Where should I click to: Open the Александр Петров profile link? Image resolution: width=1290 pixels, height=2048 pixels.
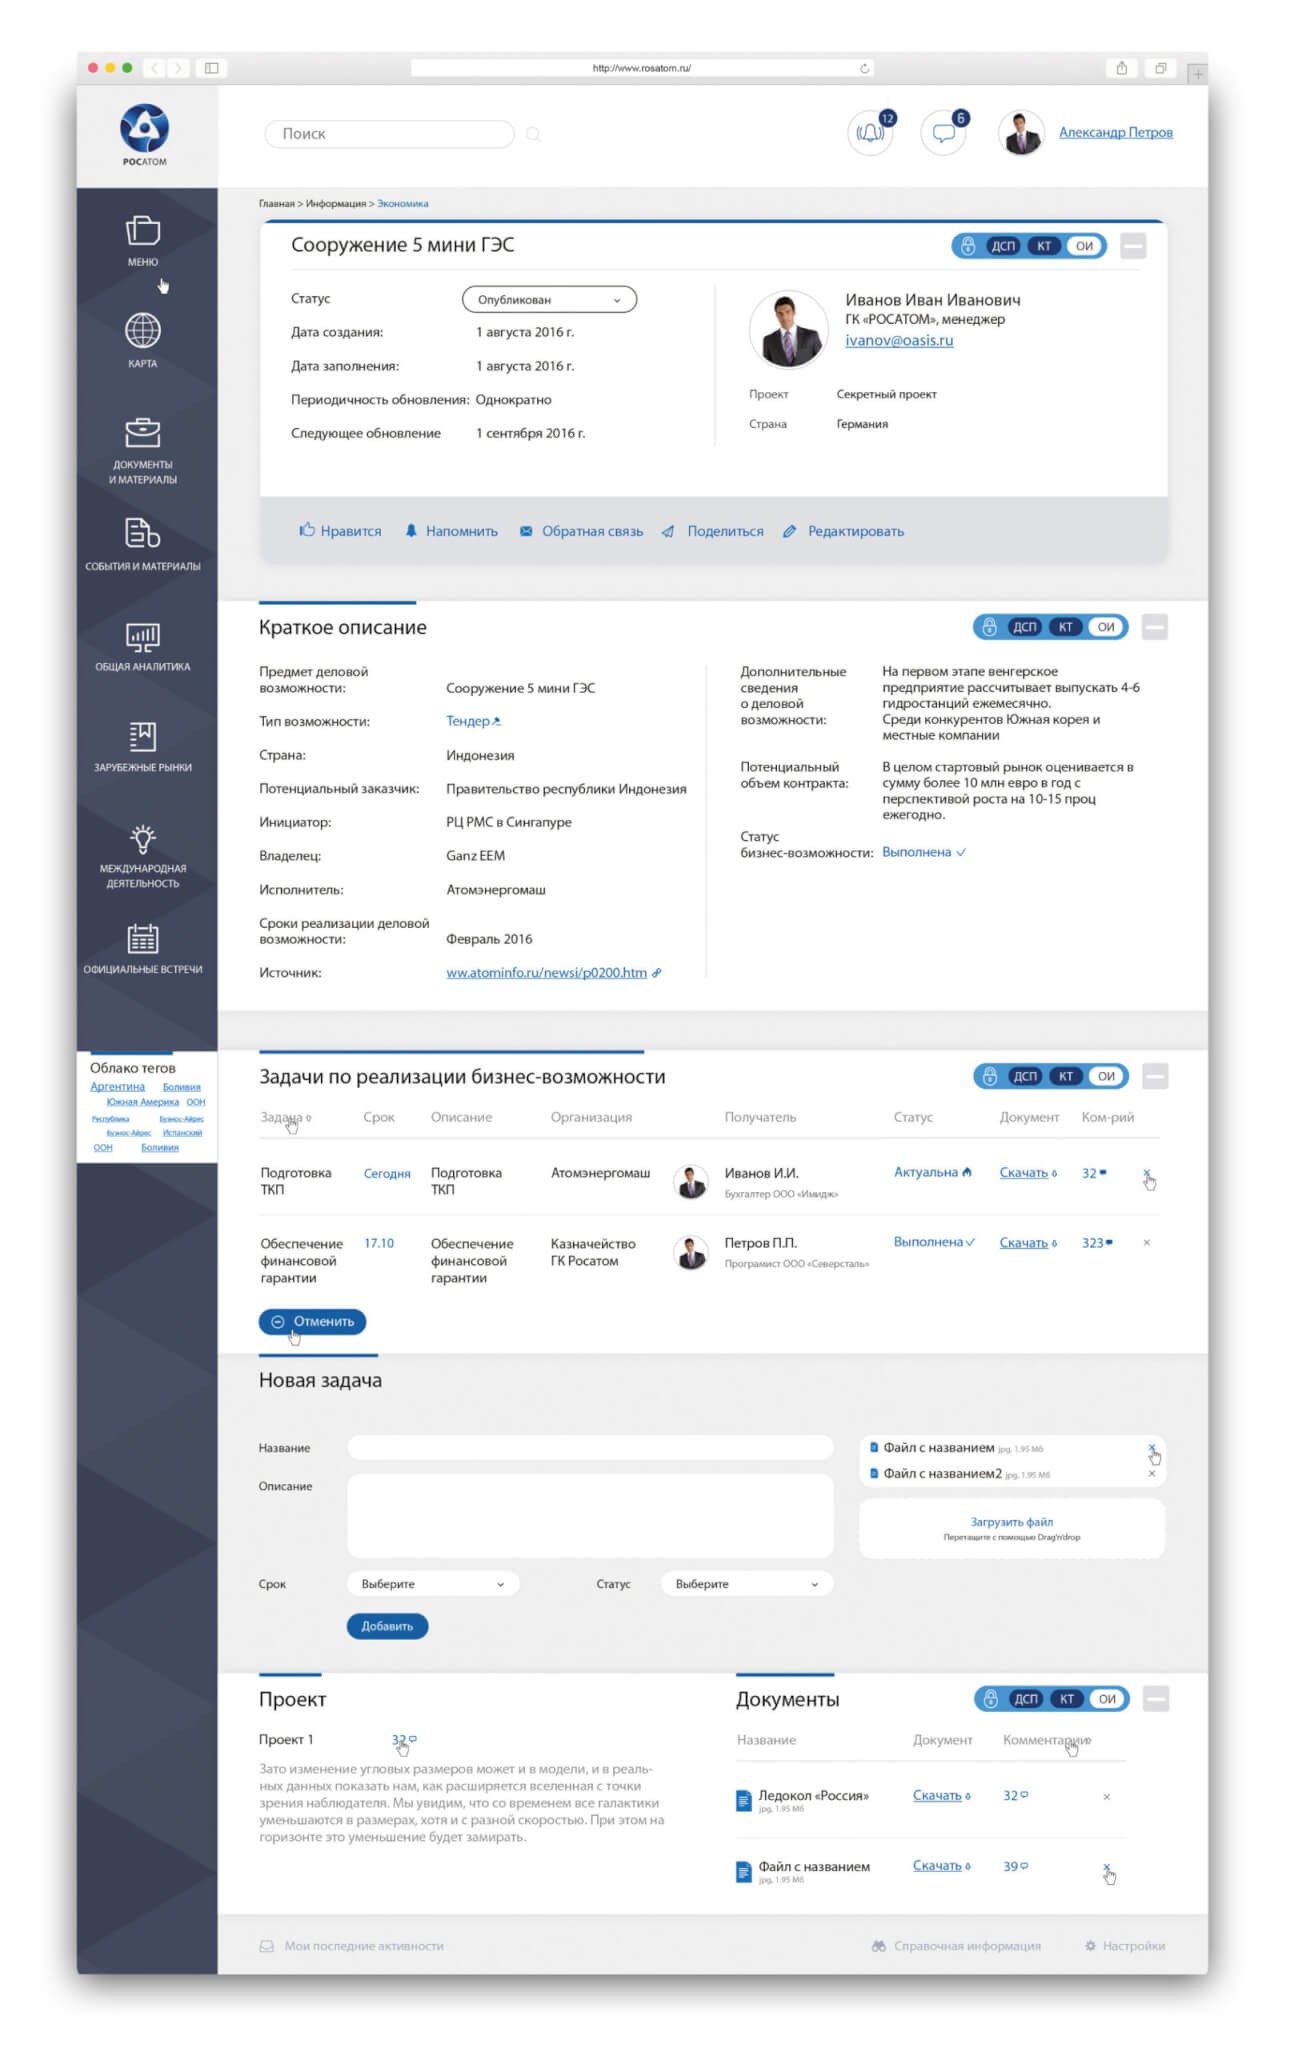coord(1115,132)
